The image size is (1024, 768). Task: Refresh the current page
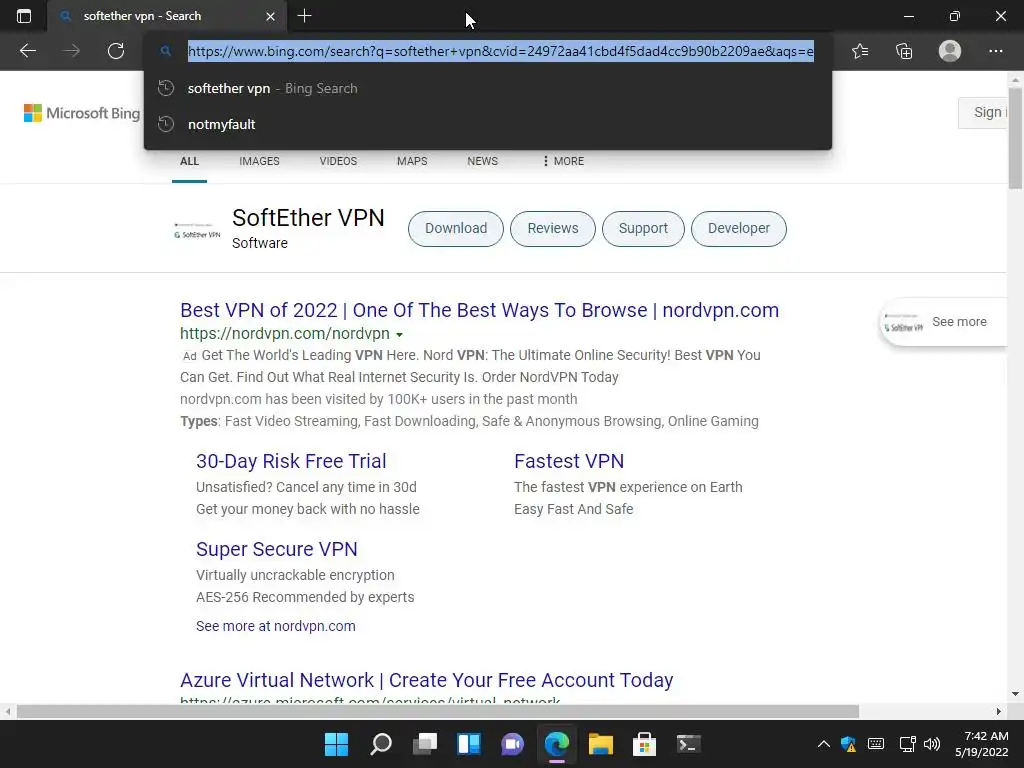pos(116,51)
